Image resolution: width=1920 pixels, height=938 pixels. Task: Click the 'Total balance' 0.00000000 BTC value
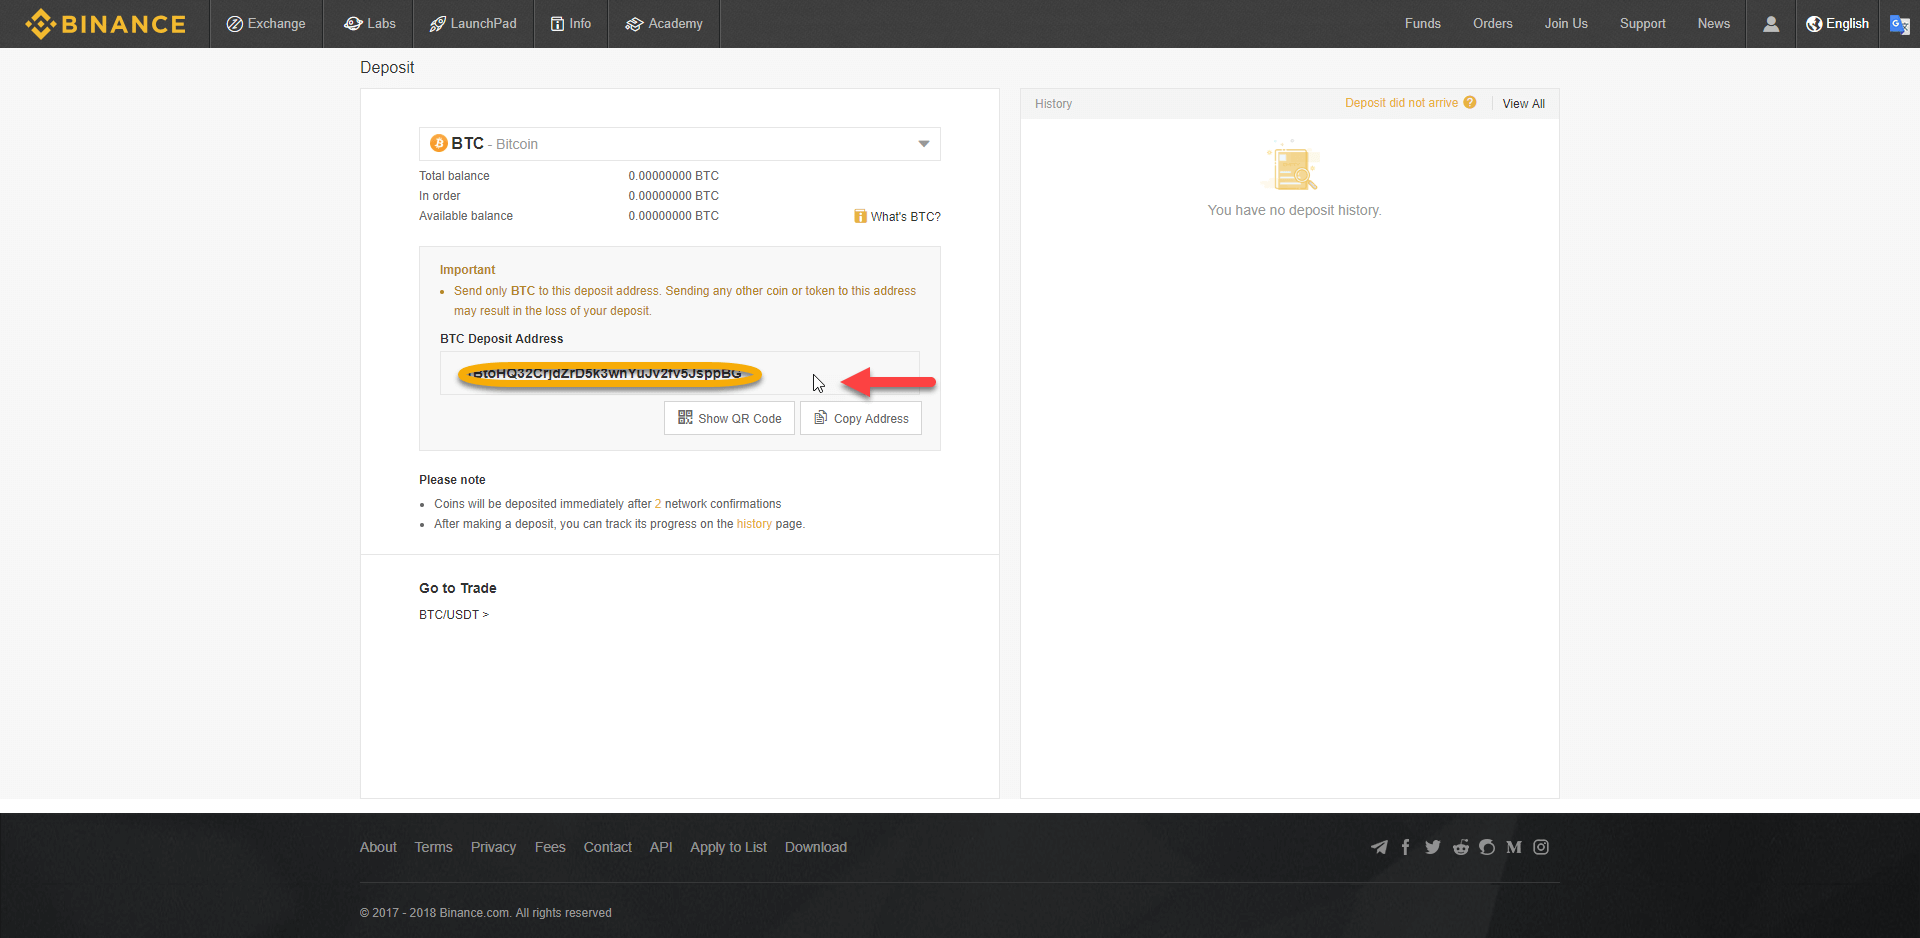coord(673,176)
